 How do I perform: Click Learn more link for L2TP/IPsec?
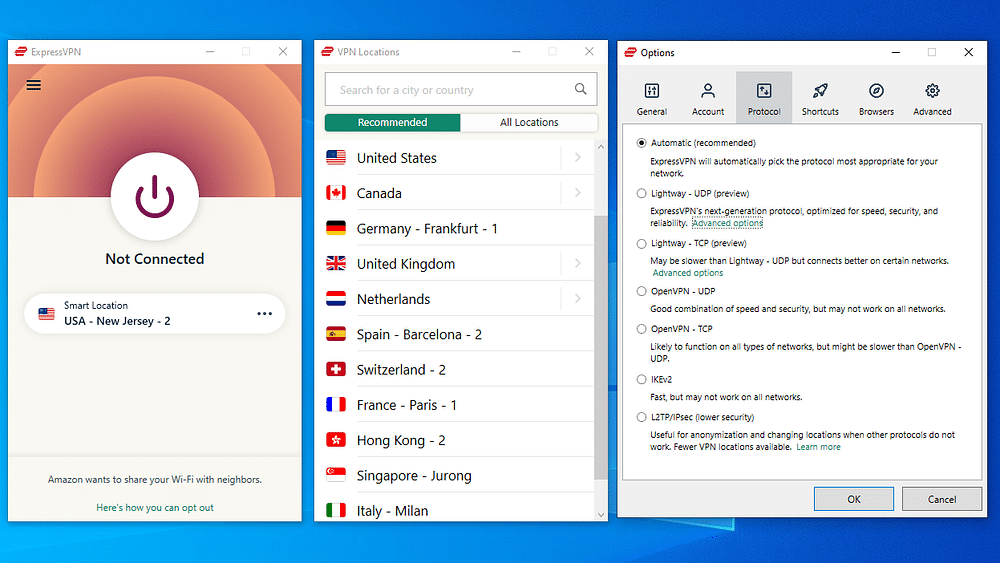818,447
